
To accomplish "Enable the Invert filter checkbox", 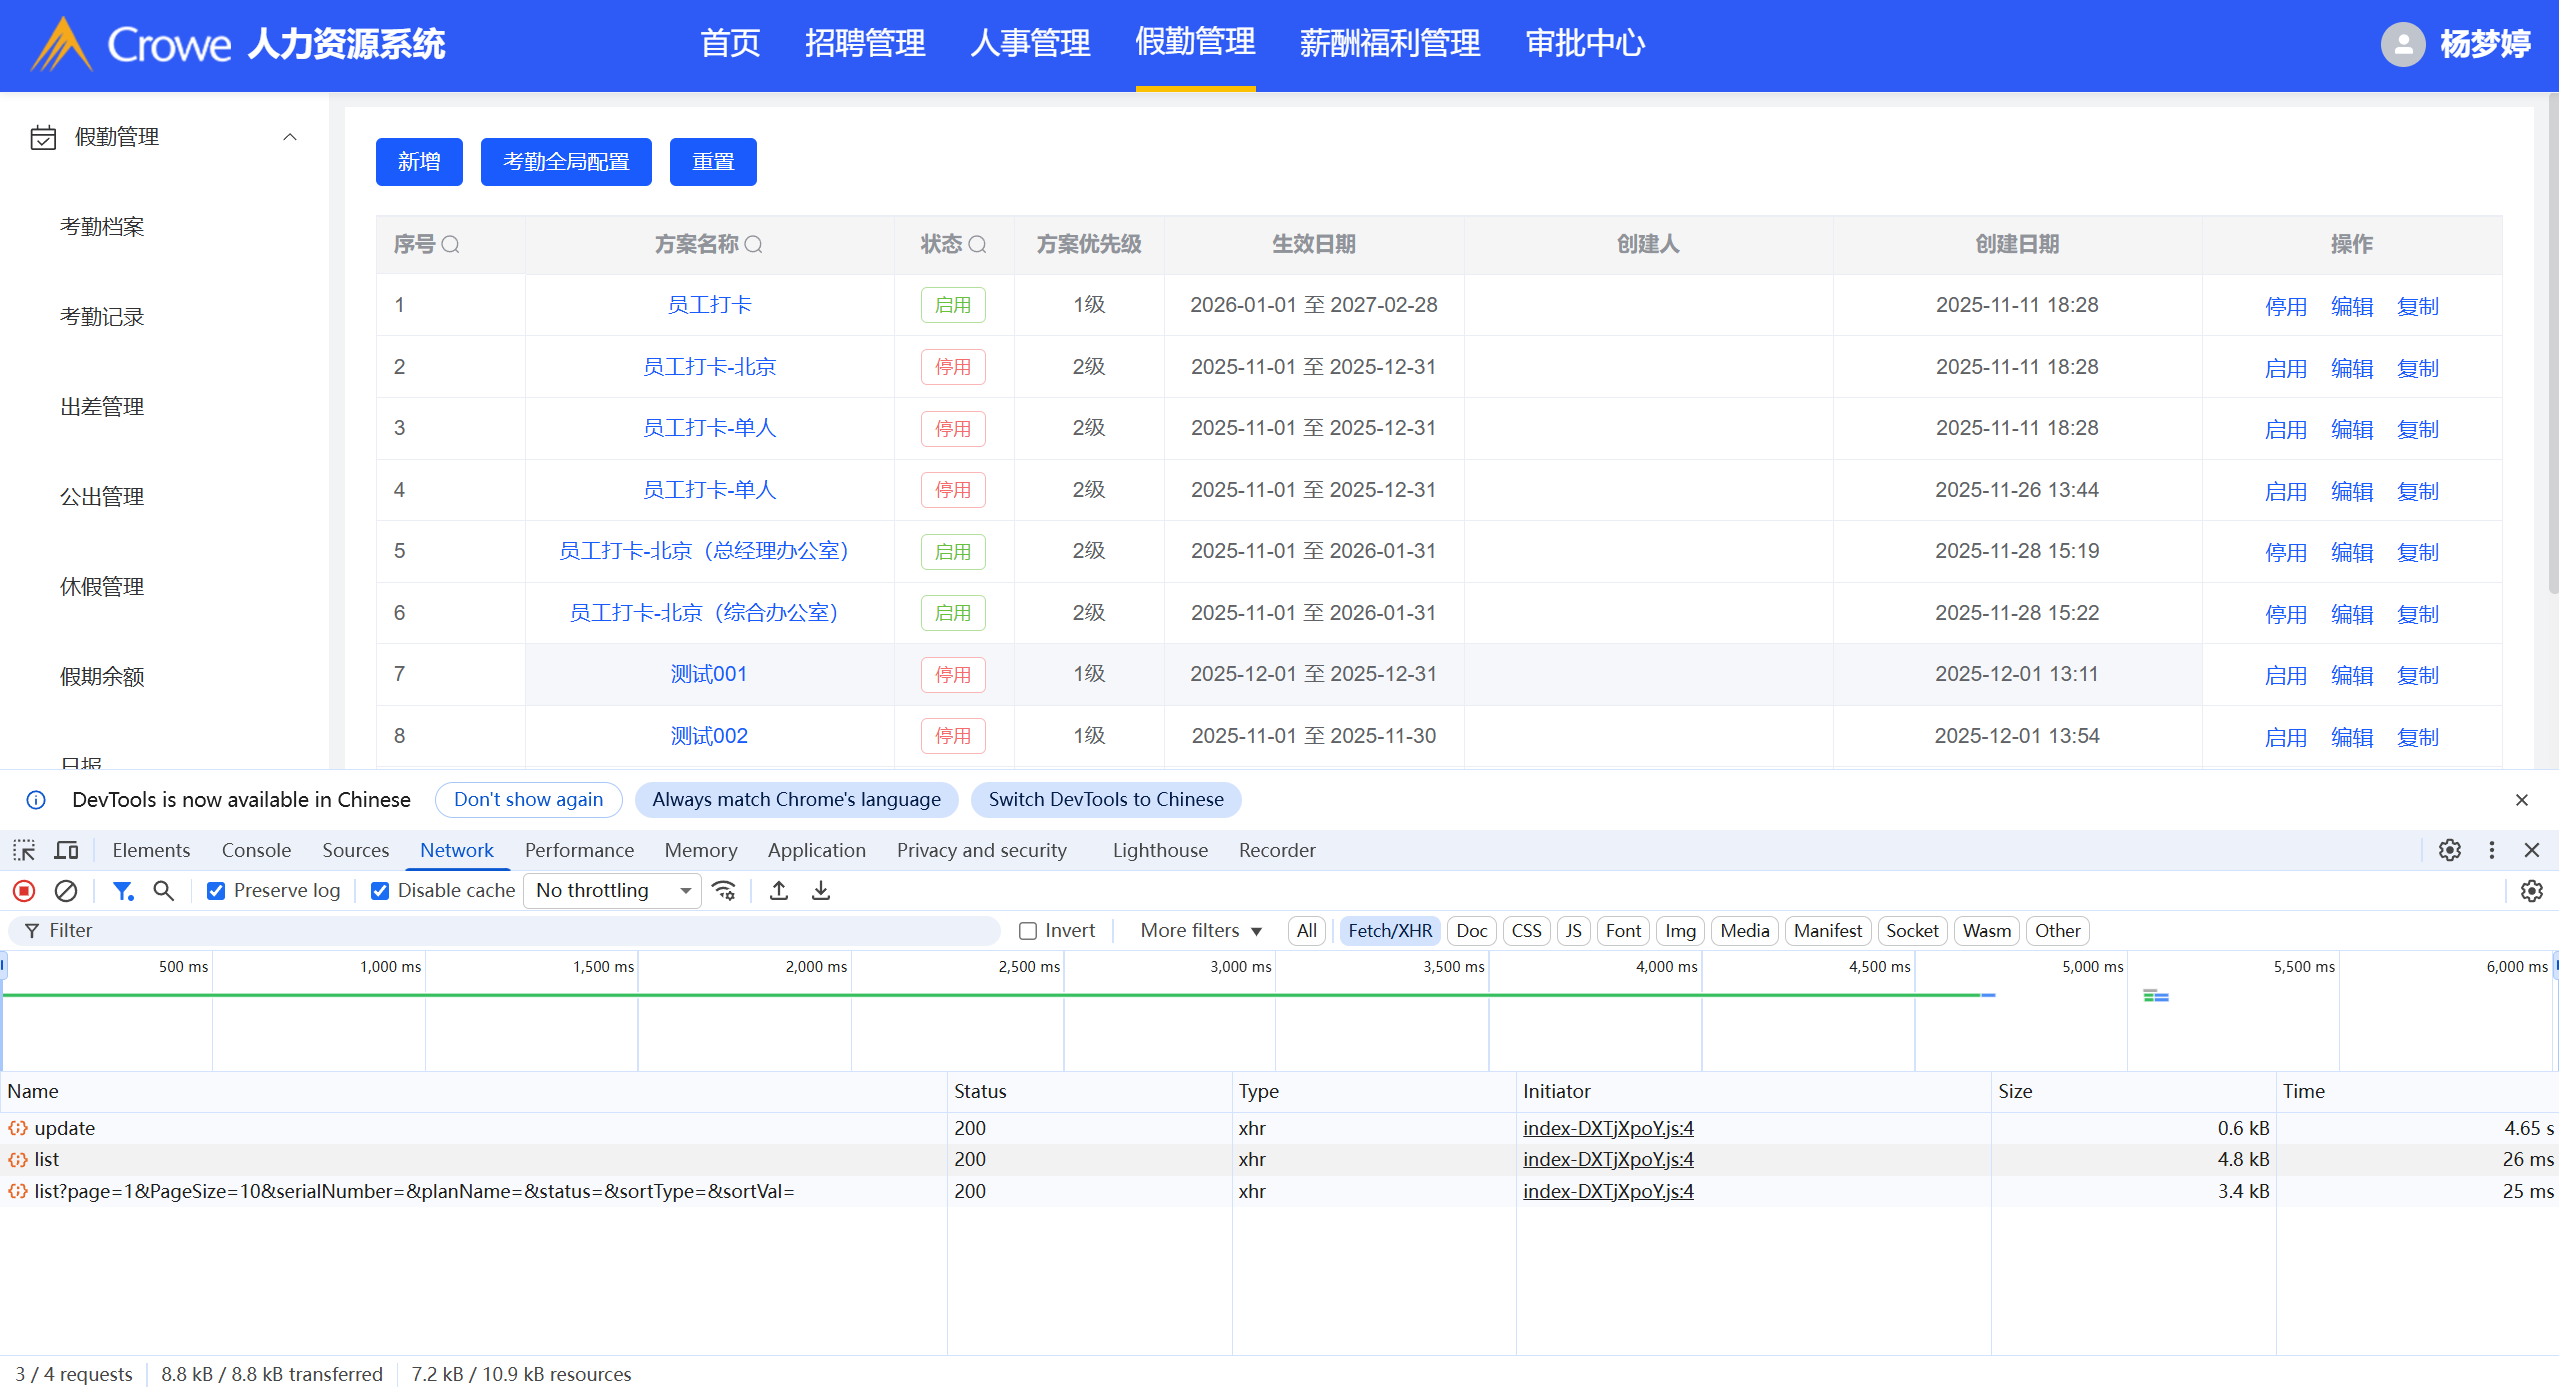I will tap(1028, 930).
